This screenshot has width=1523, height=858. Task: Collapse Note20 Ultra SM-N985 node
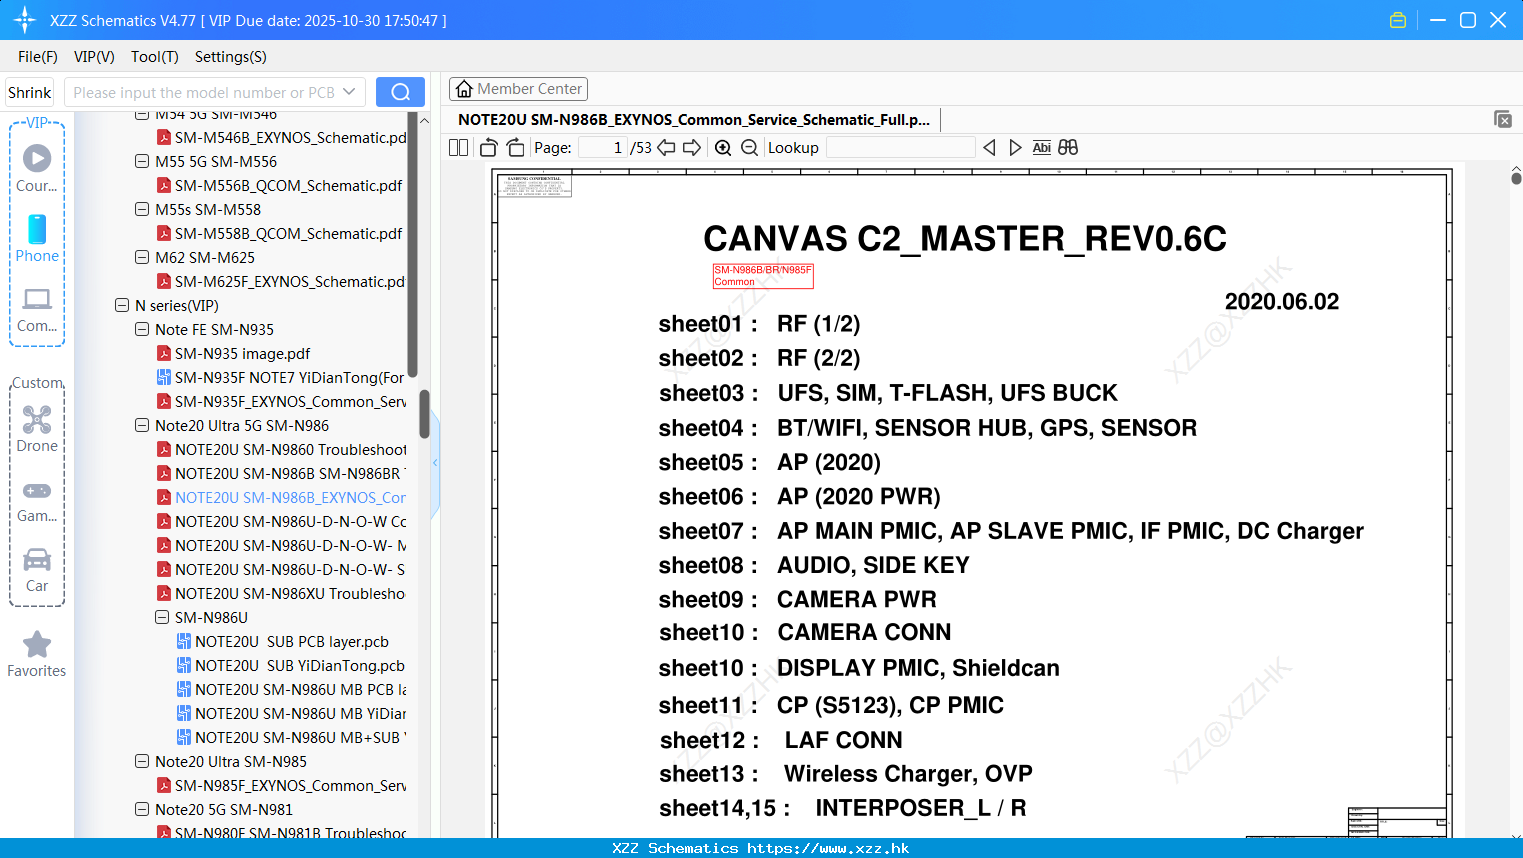click(x=142, y=761)
